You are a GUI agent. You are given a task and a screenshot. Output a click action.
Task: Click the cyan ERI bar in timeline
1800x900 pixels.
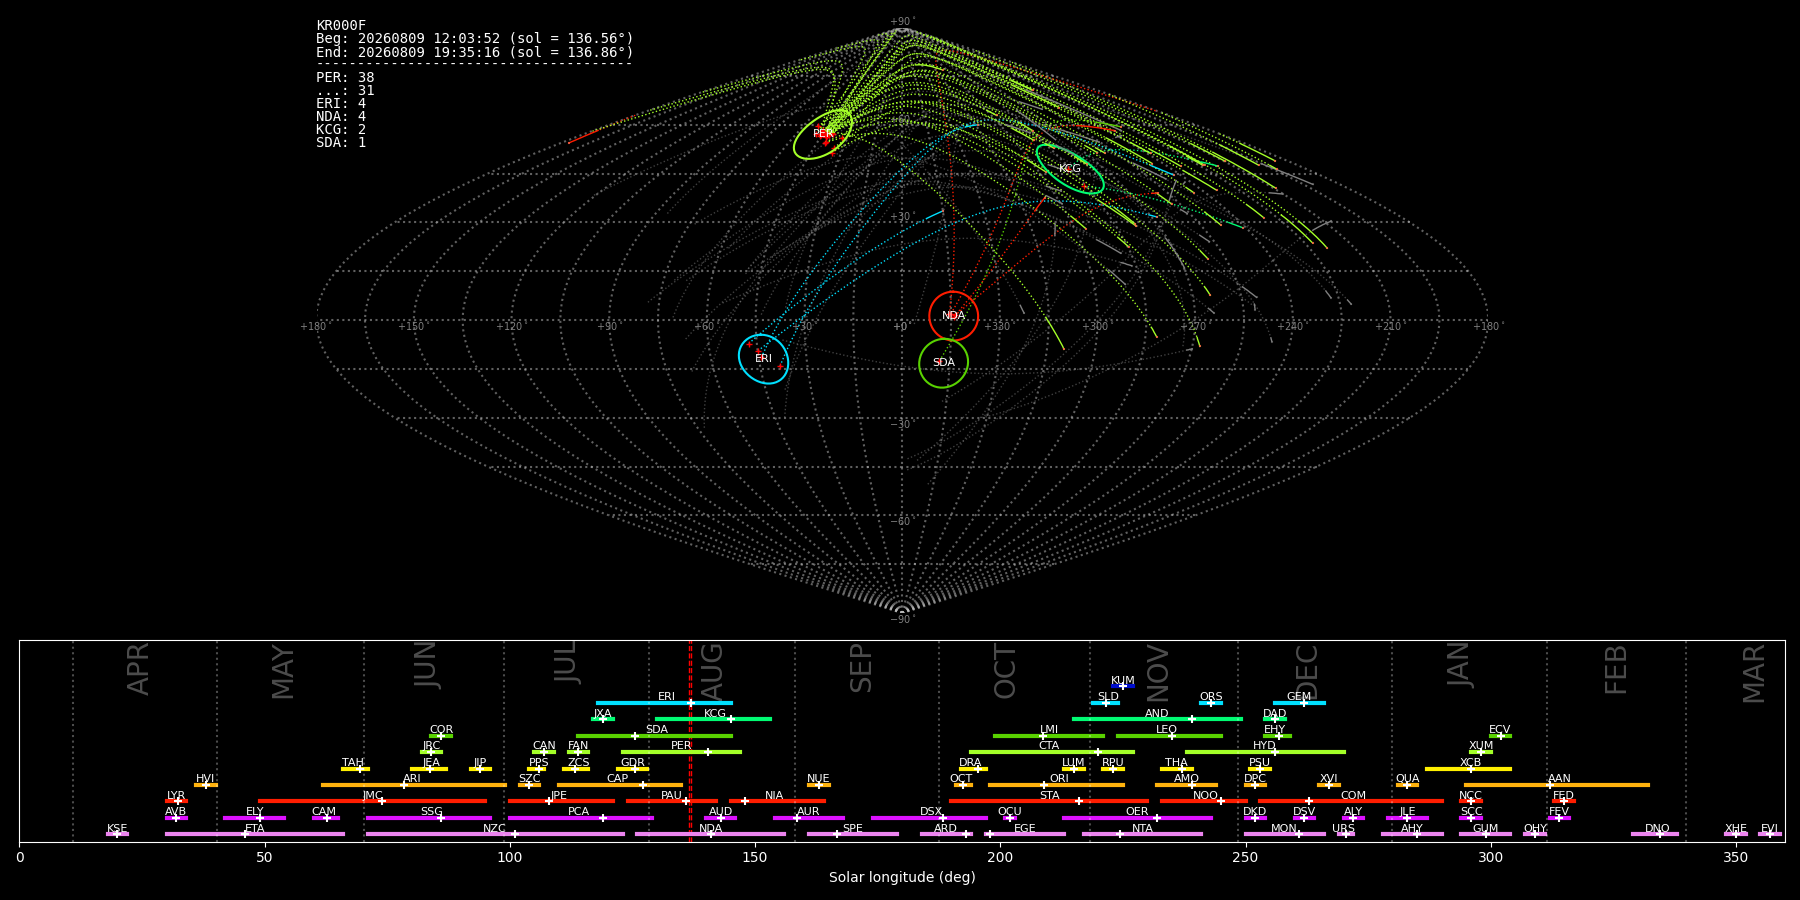[664, 703]
